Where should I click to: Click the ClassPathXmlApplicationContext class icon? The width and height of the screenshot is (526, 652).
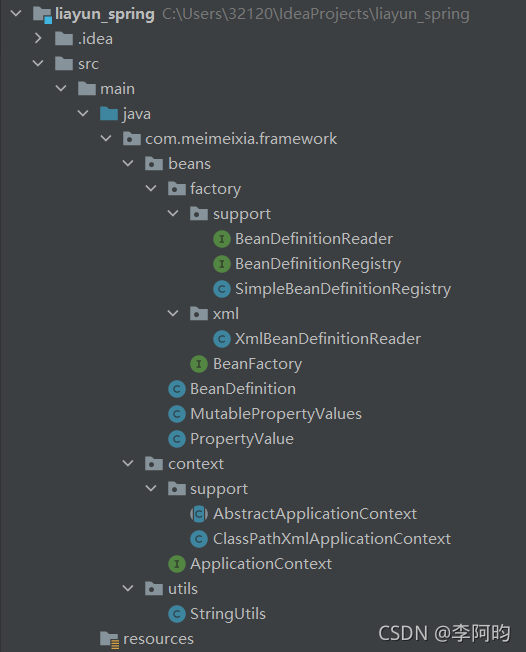point(199,539)
